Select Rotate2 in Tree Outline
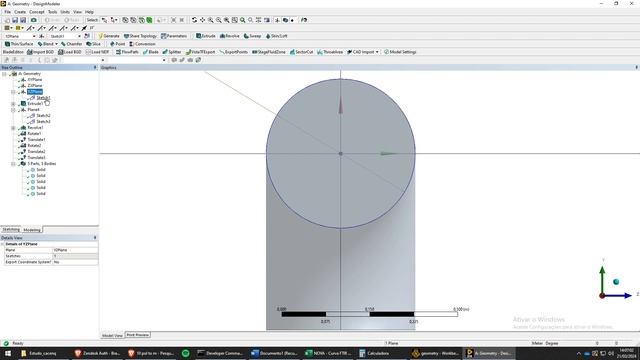The image size is (640, 360). tap(34, 145)
